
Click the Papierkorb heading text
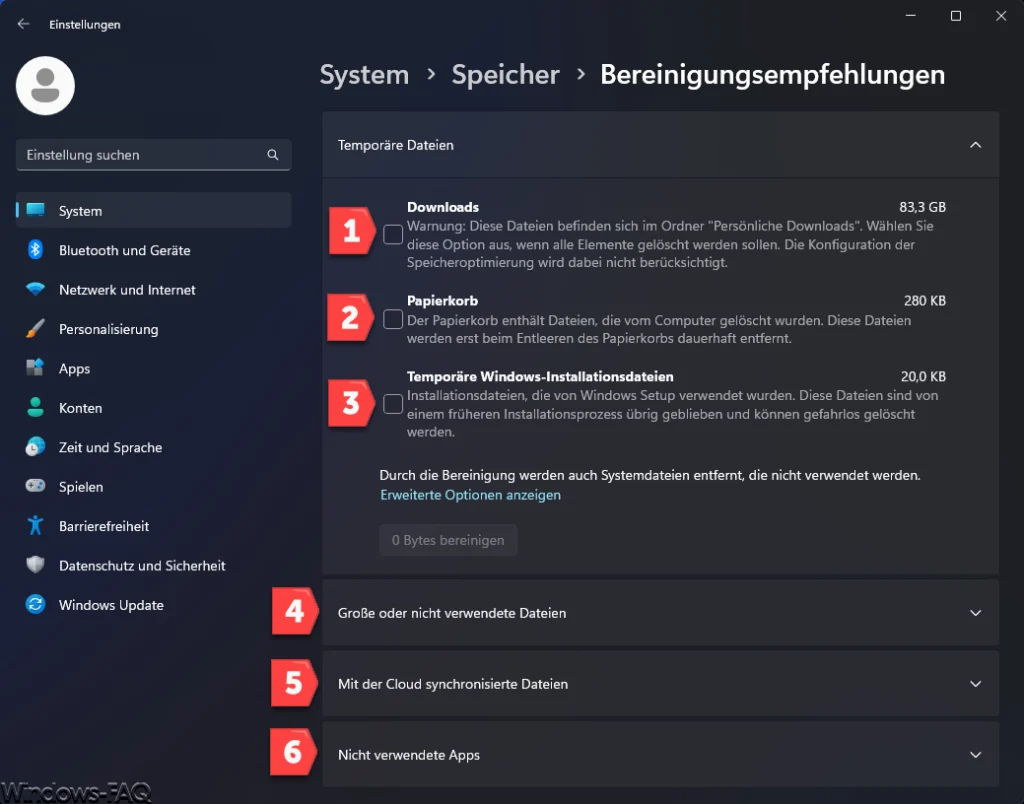[442, 300]
